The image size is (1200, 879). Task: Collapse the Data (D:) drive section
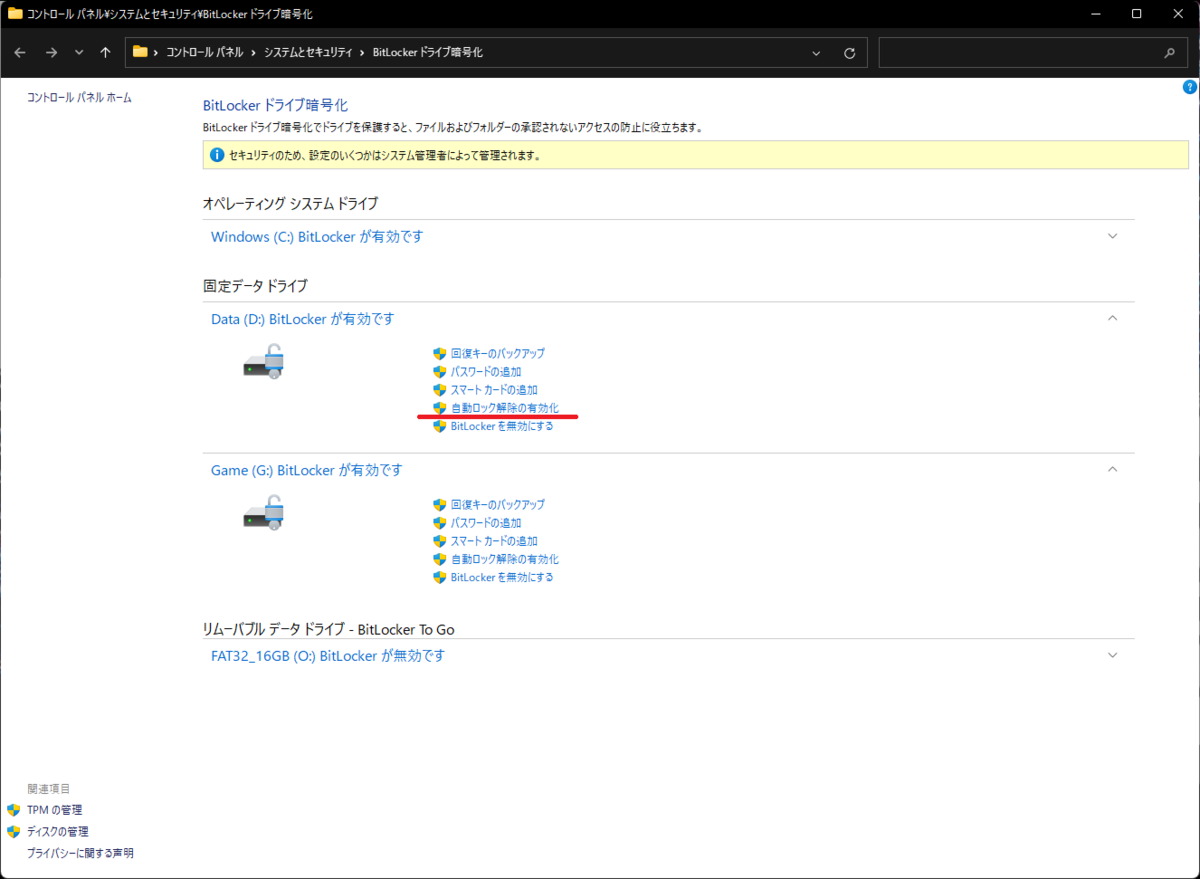pyautogui.click(x=1113, y=318)
